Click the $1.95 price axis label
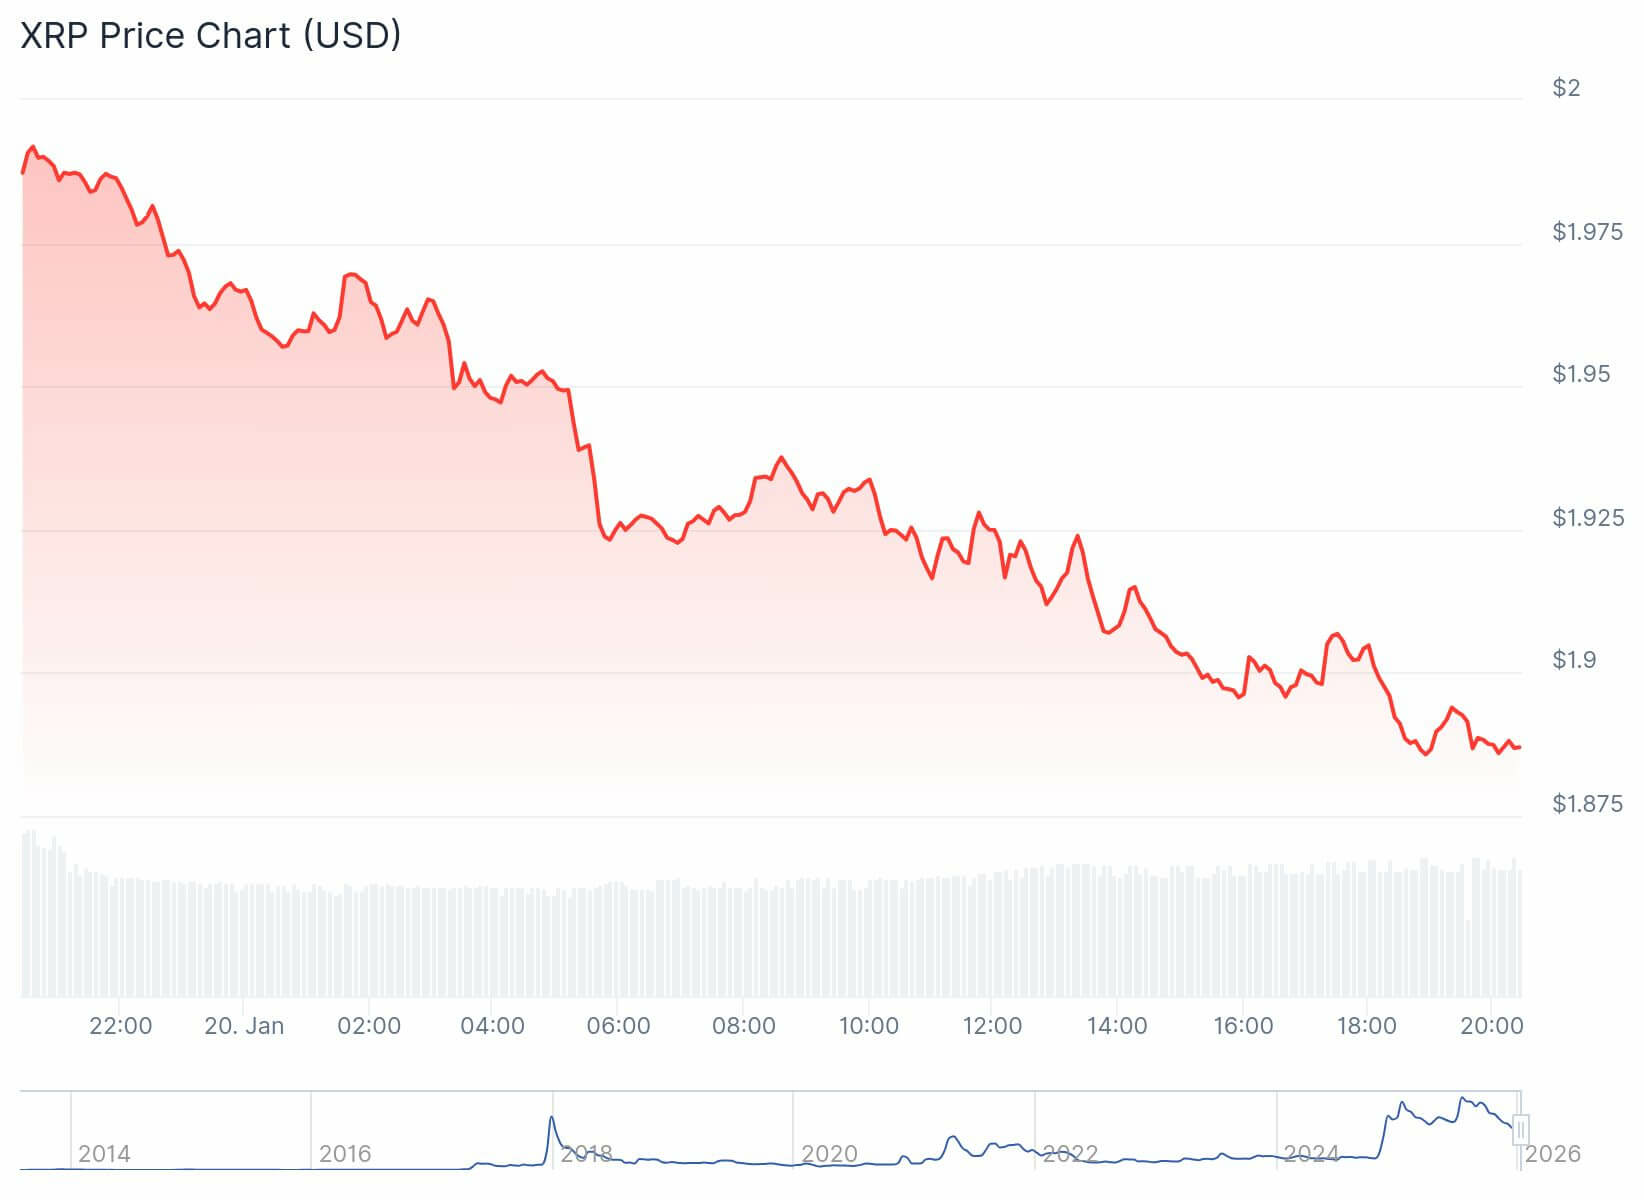 (x=1581, y=374)
